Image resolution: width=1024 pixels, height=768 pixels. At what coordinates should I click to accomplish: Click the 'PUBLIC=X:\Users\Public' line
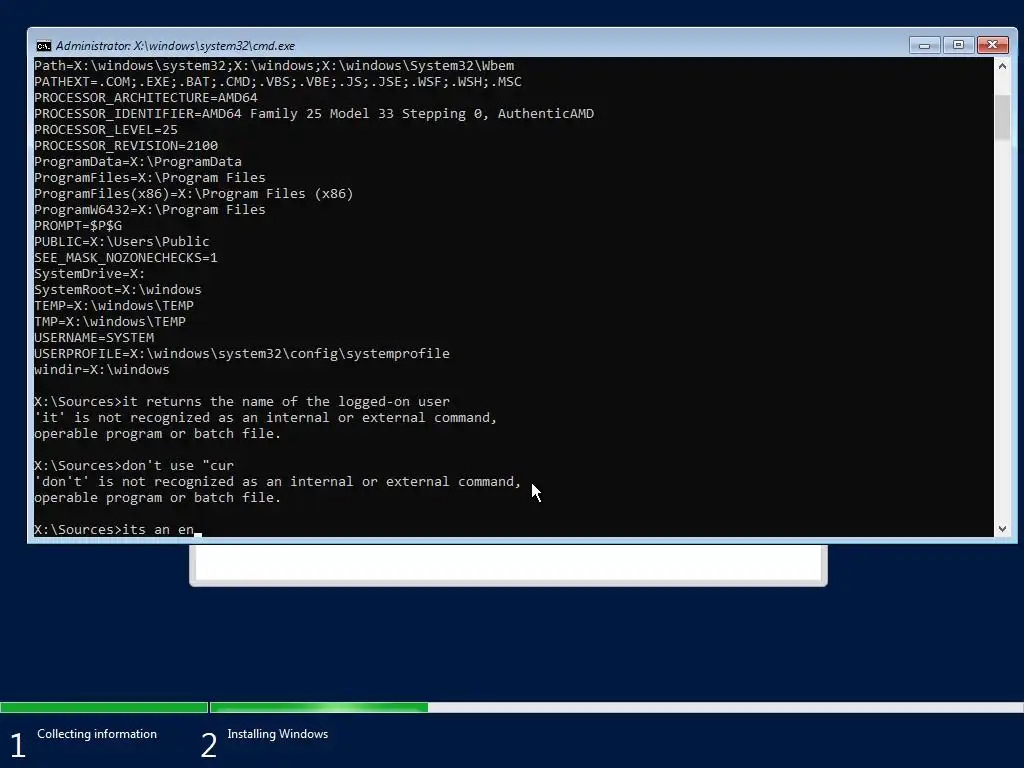click(121, 242)
